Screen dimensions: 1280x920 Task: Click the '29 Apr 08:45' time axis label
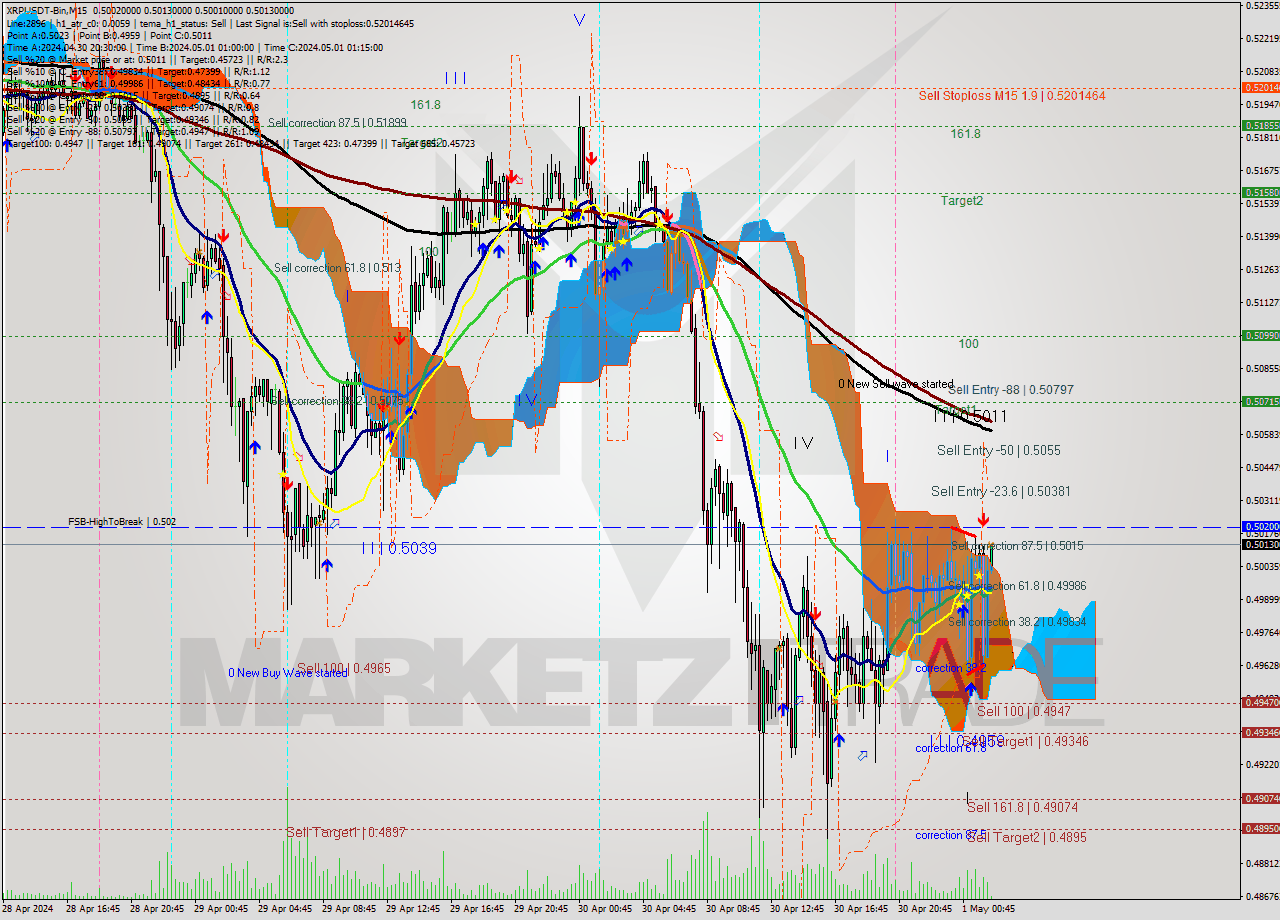(350, 909)
